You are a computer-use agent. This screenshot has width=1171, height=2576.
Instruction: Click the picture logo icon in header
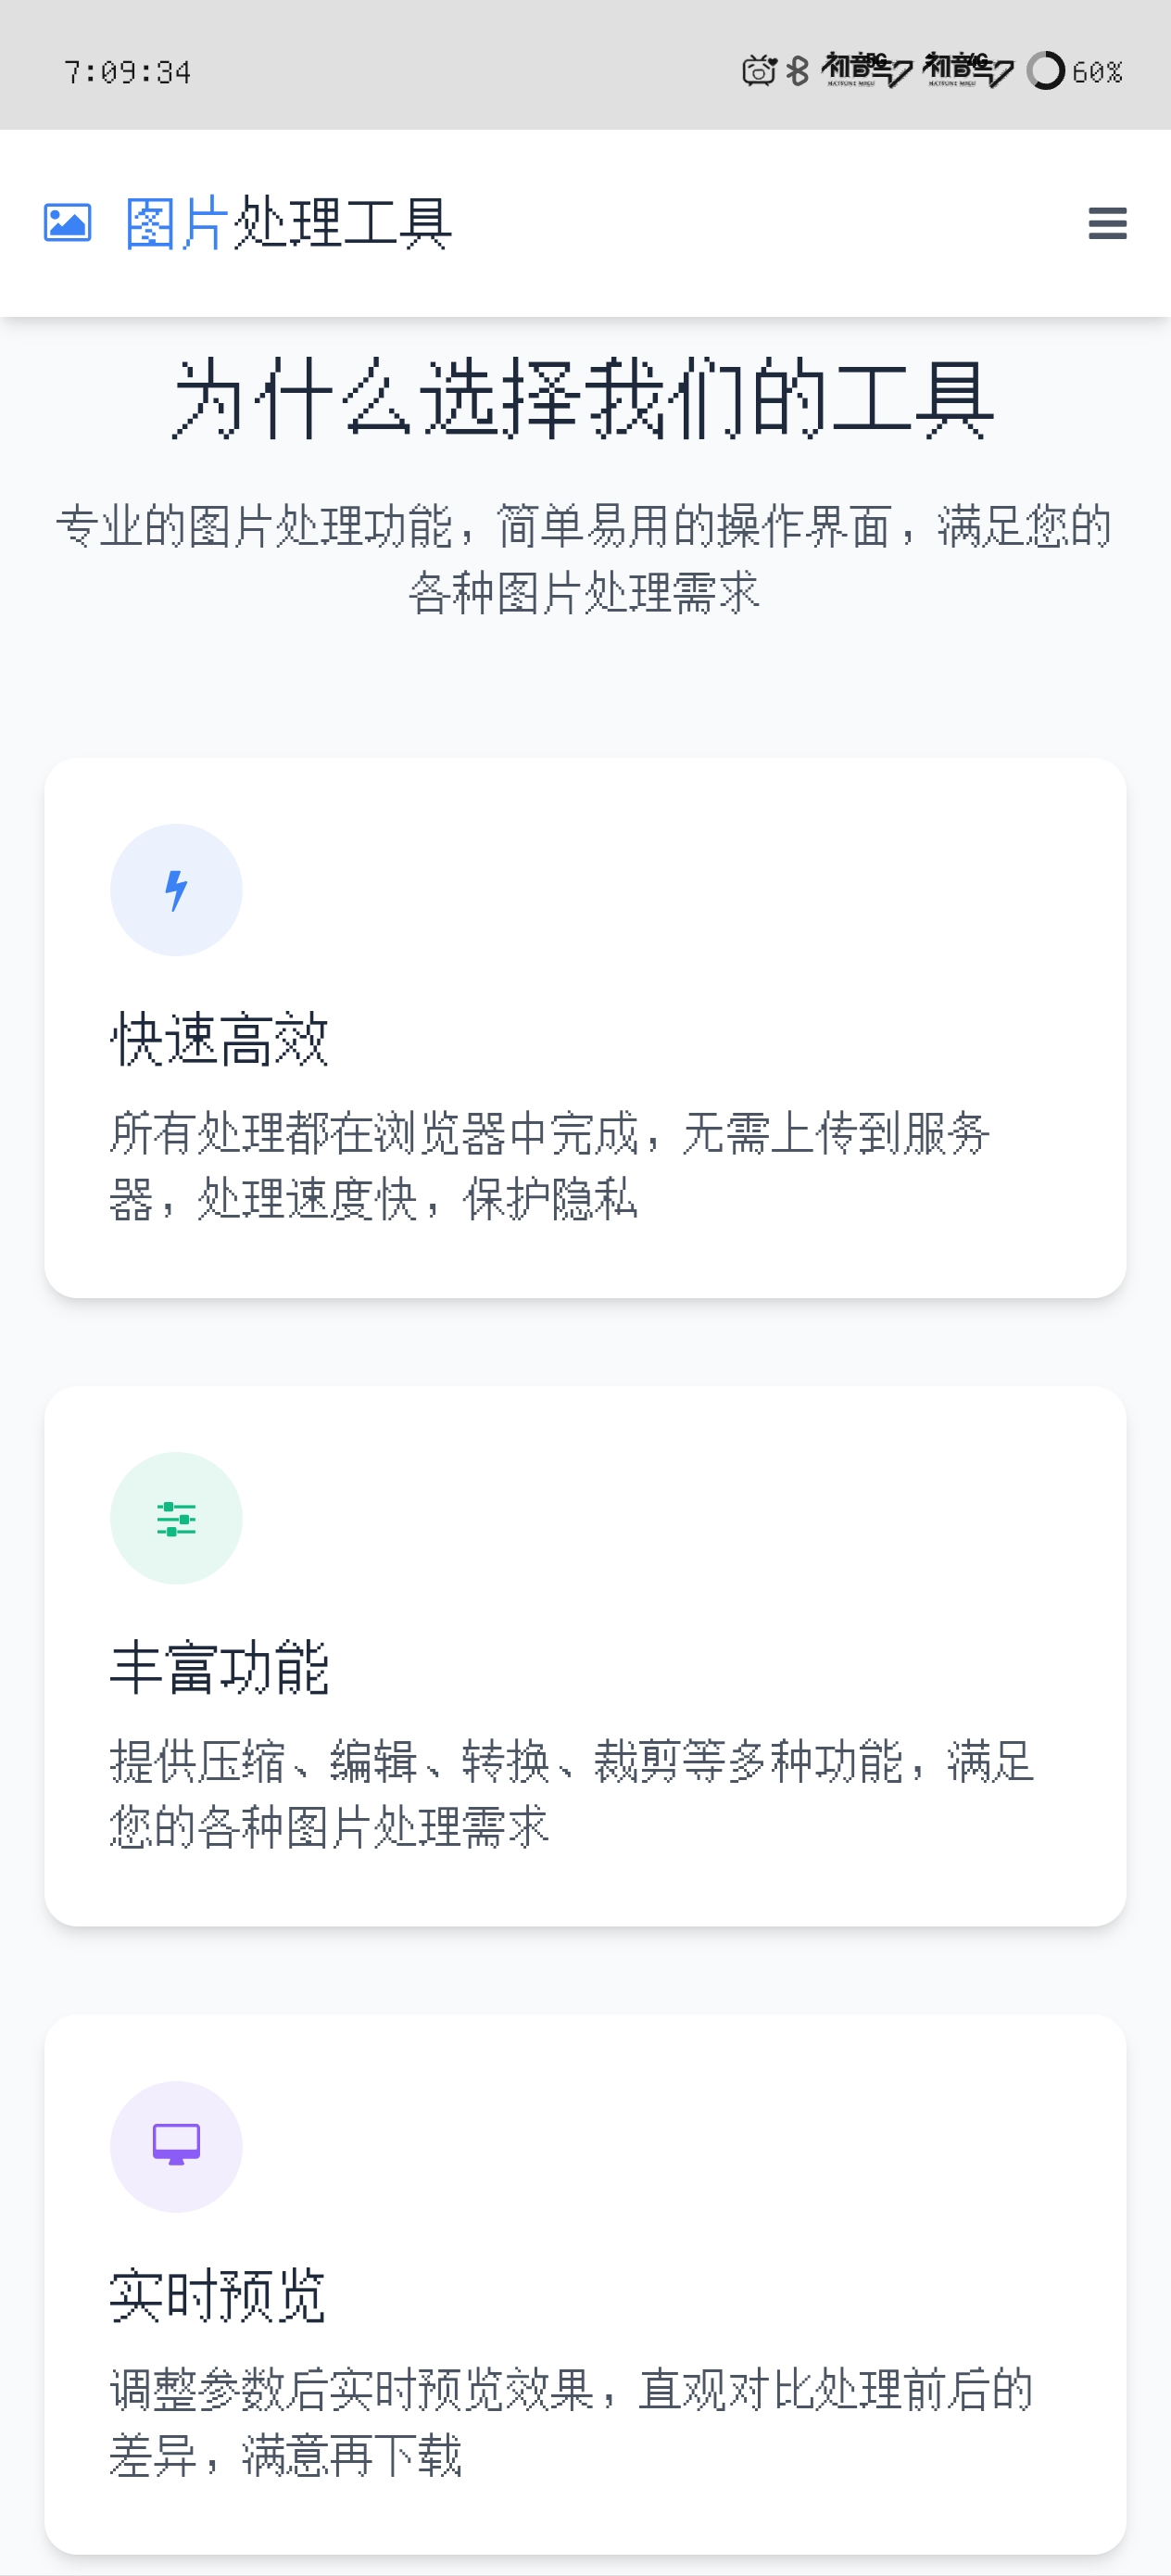[x=67, y=222]
